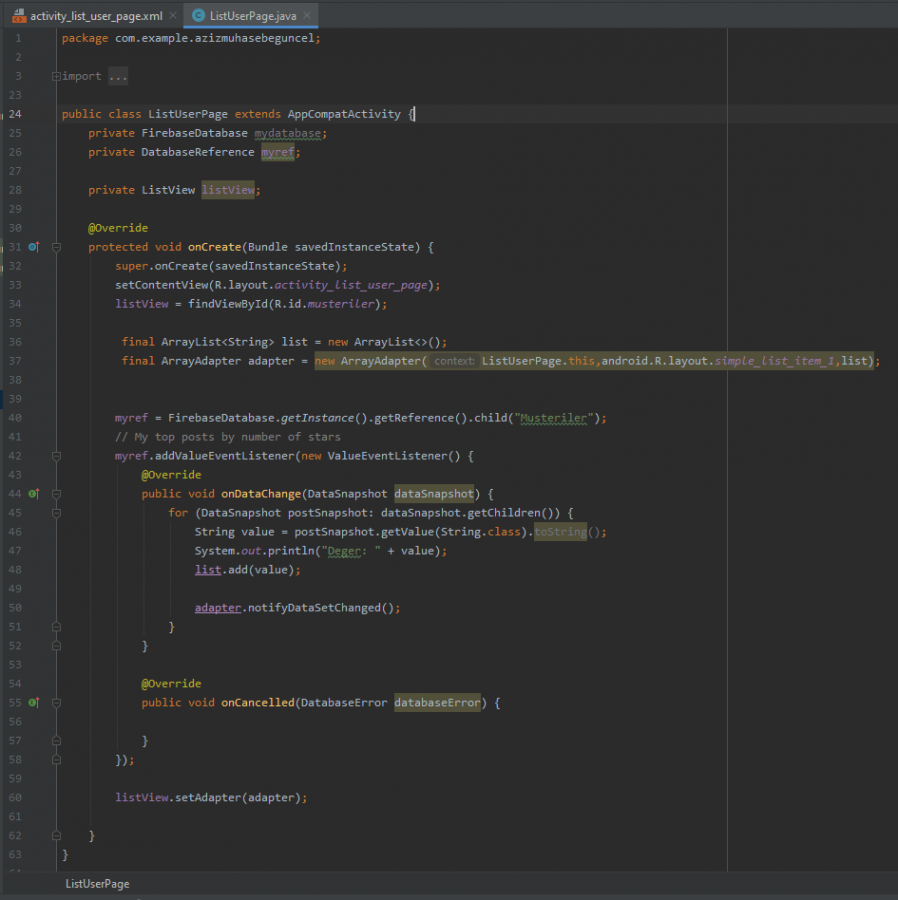Click the highlighted 'listView' field declaration
The image size is (898, 900).
coord(228,190)
